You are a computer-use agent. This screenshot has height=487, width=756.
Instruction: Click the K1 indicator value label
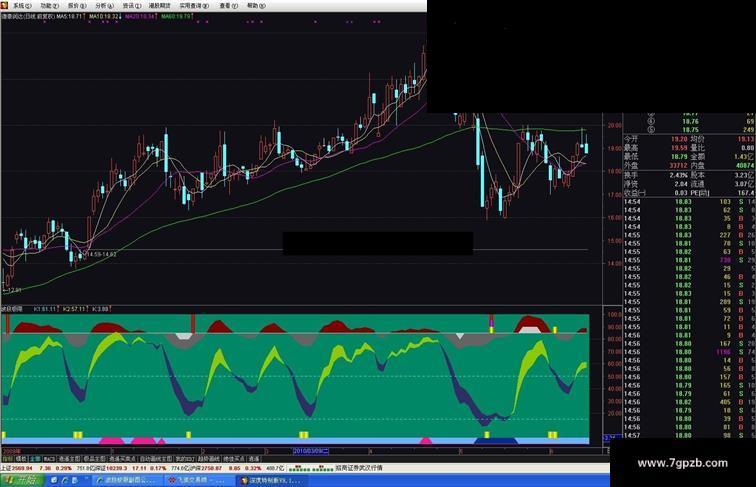tap(45, 309)
